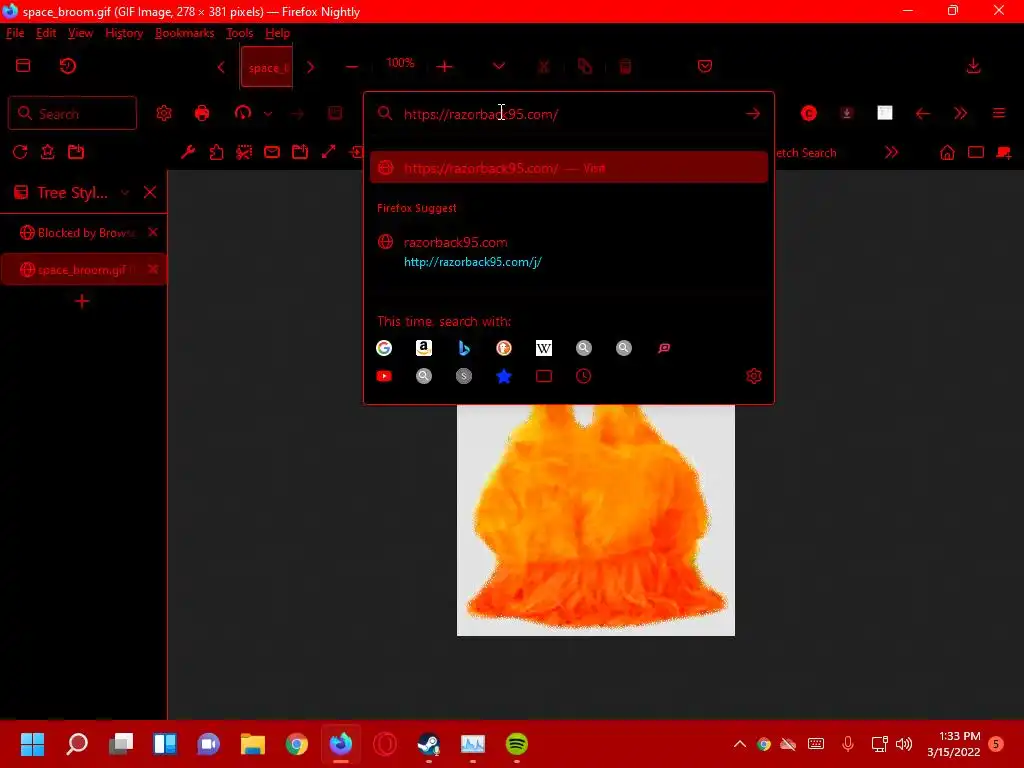Click the red circular C extension icon
1024x768 pixels.
click(808, 114)
